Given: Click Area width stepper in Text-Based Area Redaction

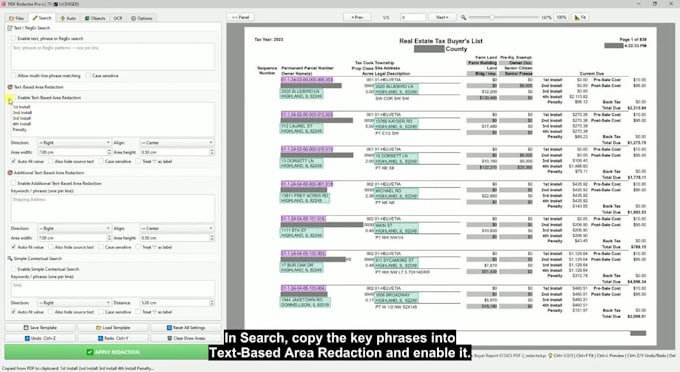Looking at the screenshot, I should [x=109, y=152].
